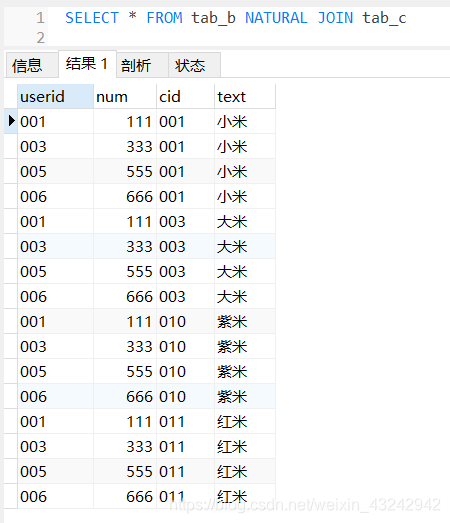
Task: Click the num column header
Action: coord(125,96)
